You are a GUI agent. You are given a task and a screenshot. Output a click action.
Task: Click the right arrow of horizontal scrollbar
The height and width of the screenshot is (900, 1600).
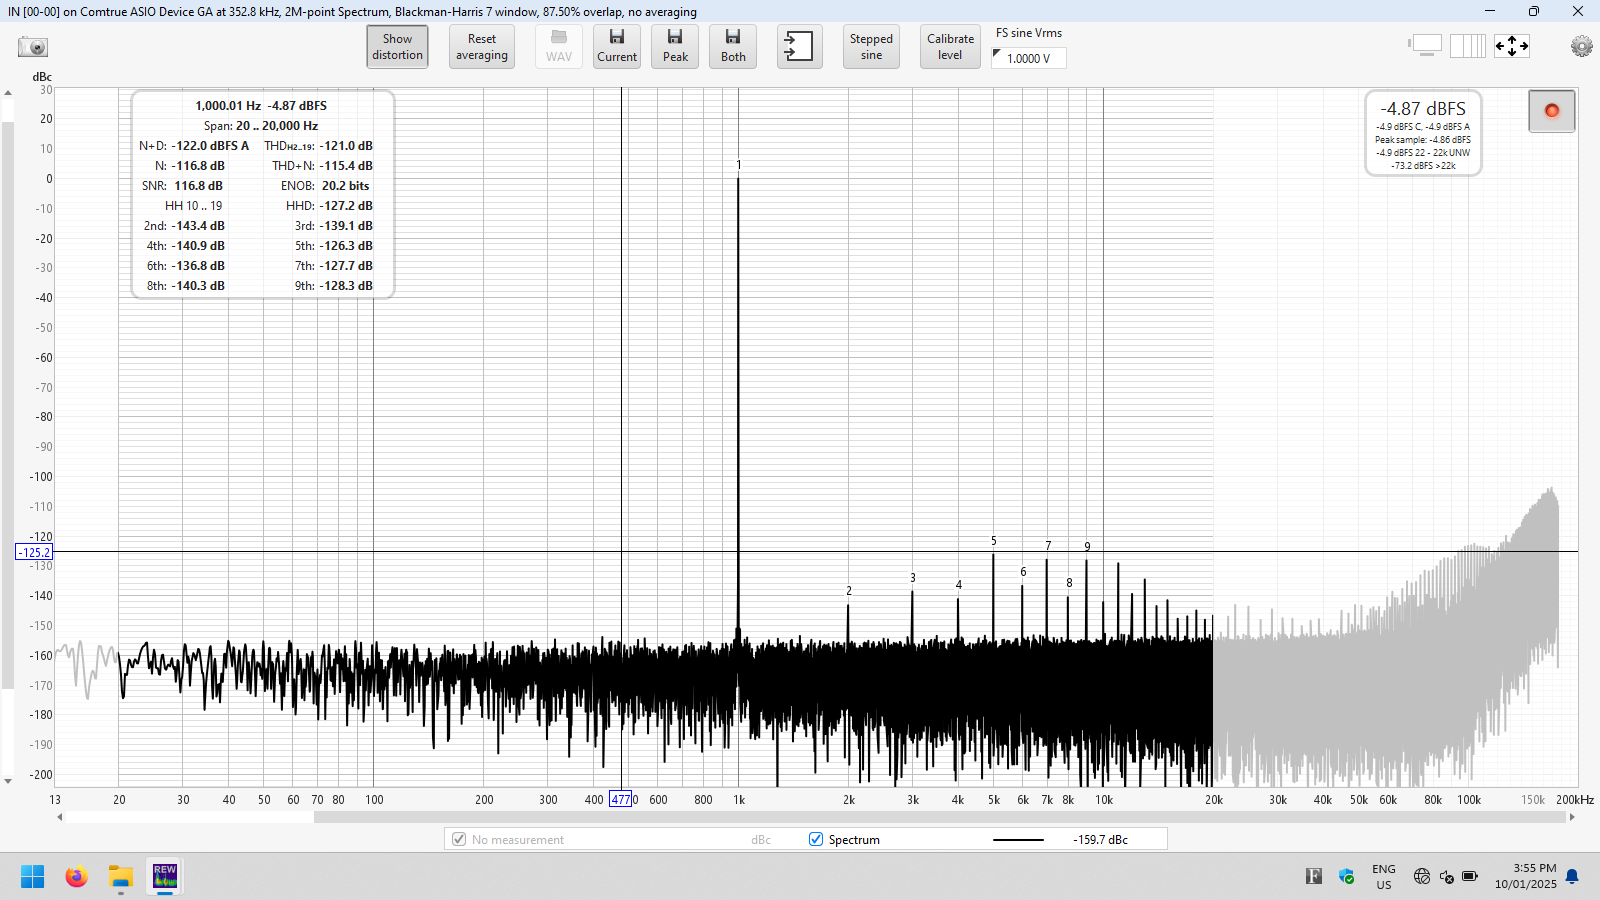pyautogui.click(x=1572, y=817)
